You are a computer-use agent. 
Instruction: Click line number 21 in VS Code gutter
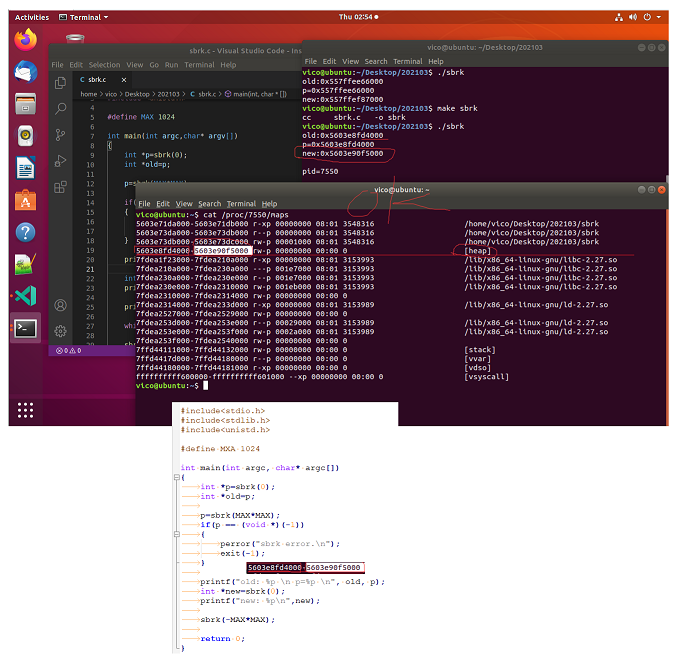click(90, 269)
